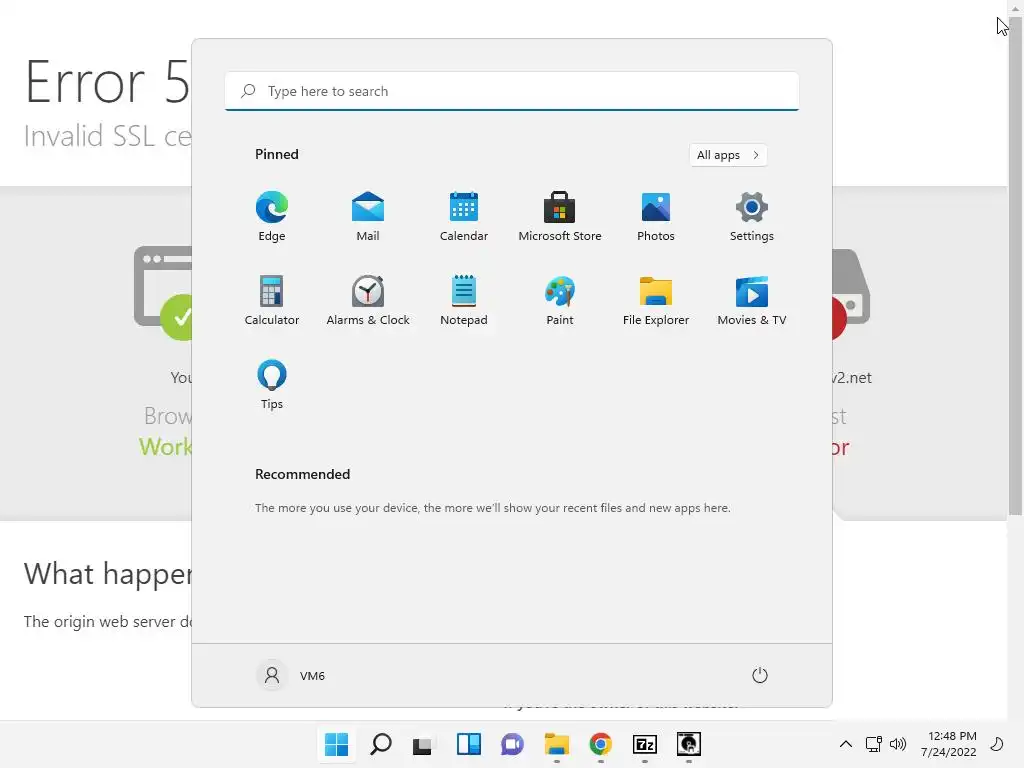
Task: Switch to Chrome on the taskbar
Action: [601, 744]
